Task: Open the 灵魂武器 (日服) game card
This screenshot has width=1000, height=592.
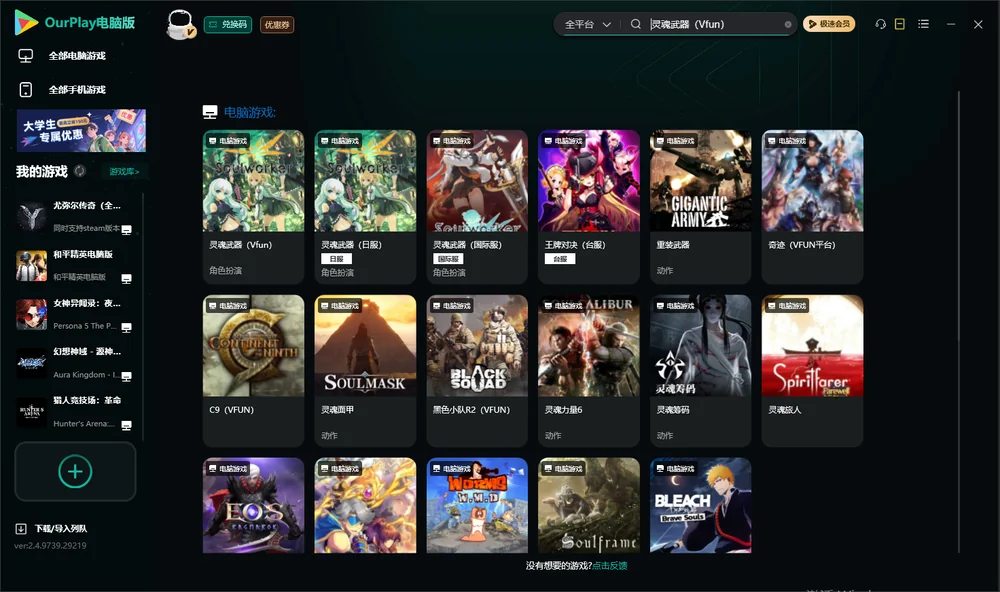Action: pos(365,207)
